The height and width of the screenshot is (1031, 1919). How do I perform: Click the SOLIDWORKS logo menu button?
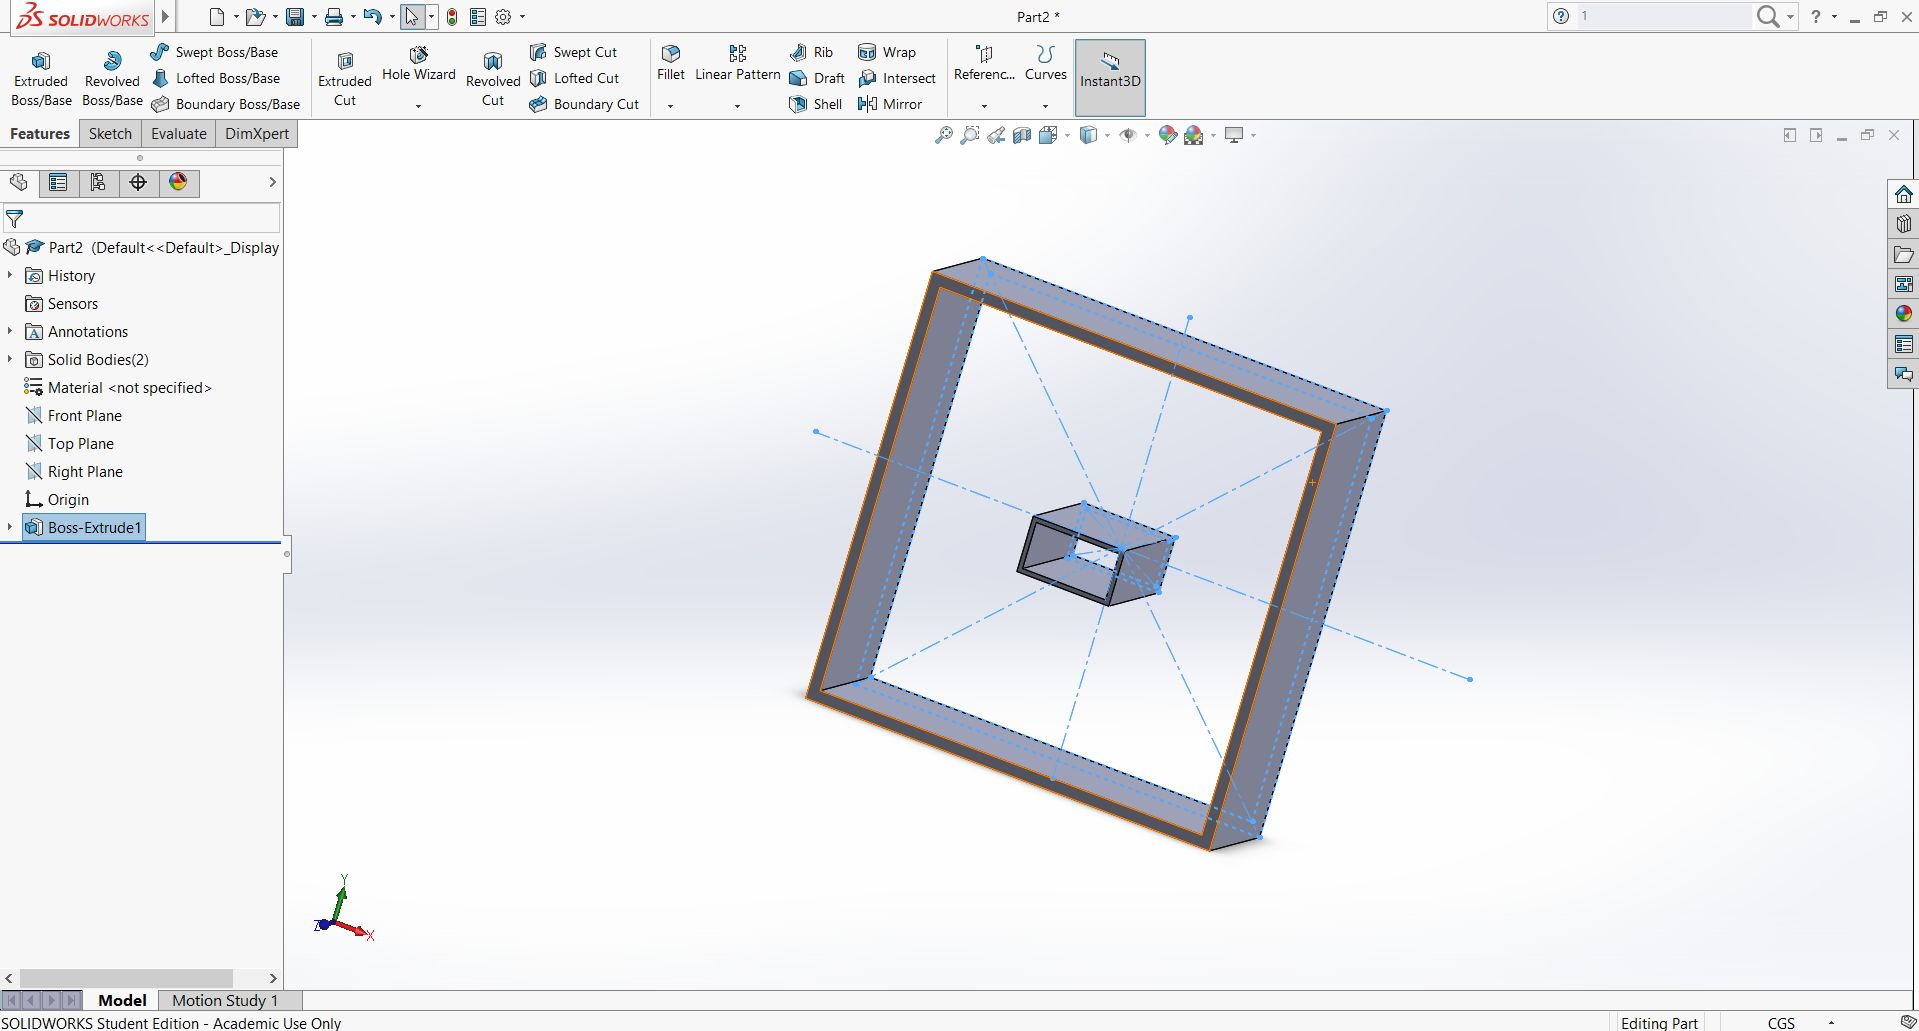pyautogui.click(x=83, y=17)
